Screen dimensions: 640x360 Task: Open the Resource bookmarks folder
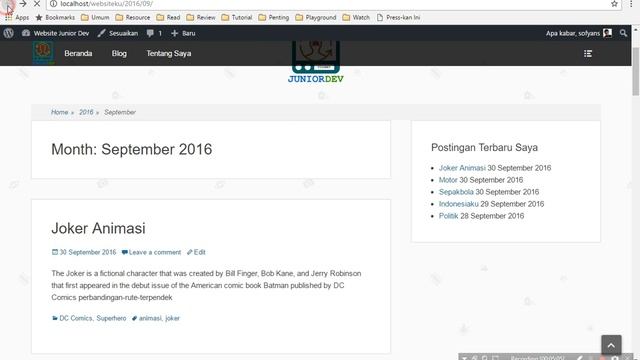pyautogui.click(x=133, y=18)
